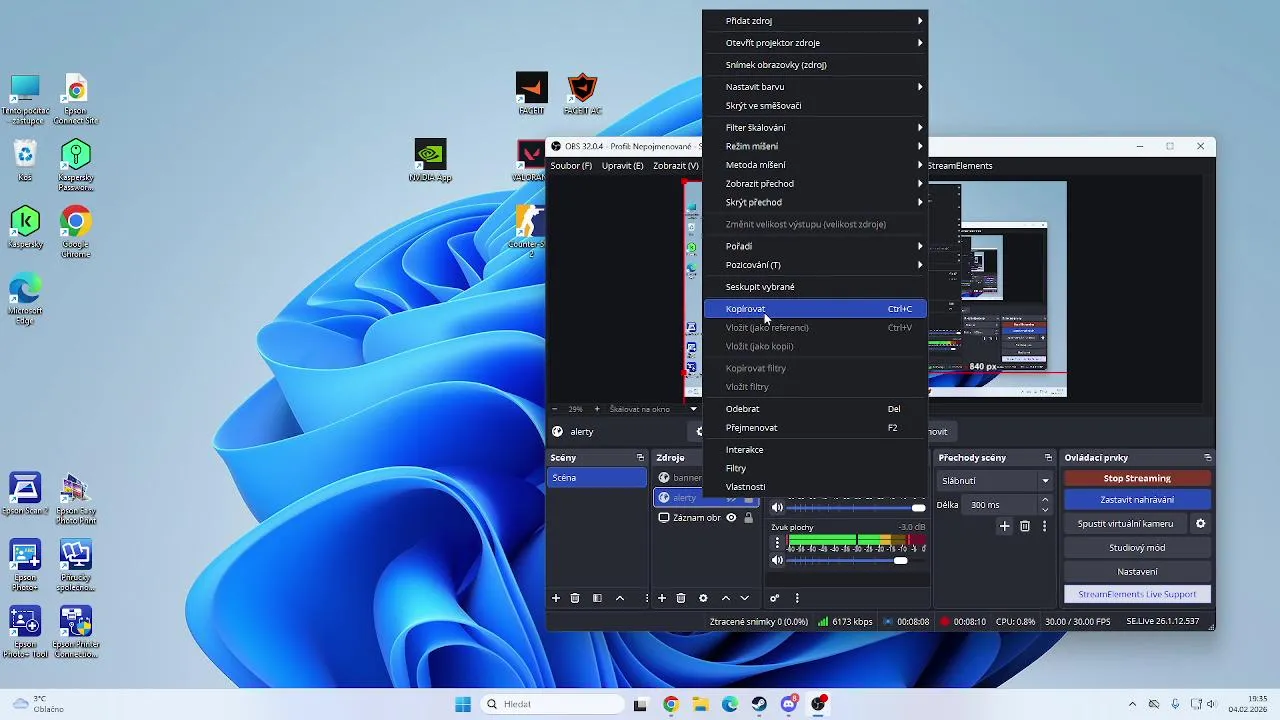This screenshot has height=720, width=1280.
Task: Select the Scéna item in scenes list
Action: [597, 478]
